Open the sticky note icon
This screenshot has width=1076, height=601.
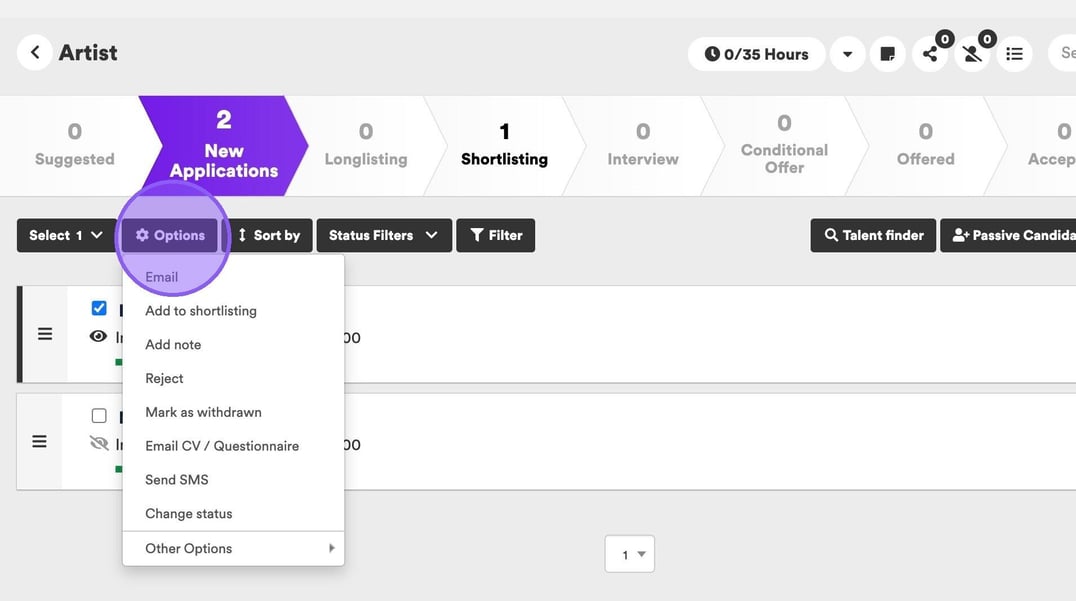point(887,54)
